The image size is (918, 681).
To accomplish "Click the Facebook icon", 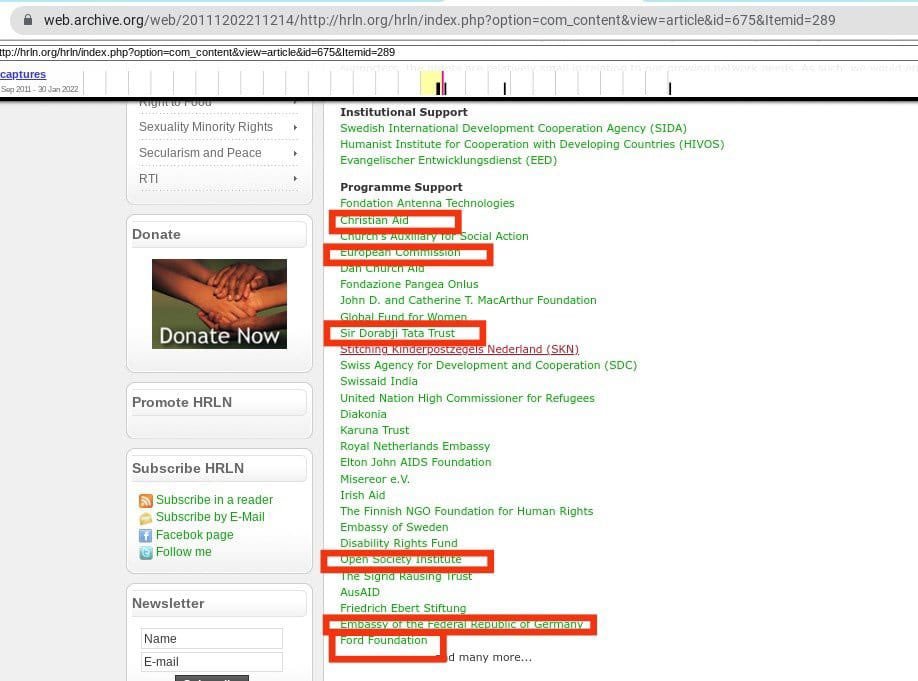I will (x=146, y=535).
